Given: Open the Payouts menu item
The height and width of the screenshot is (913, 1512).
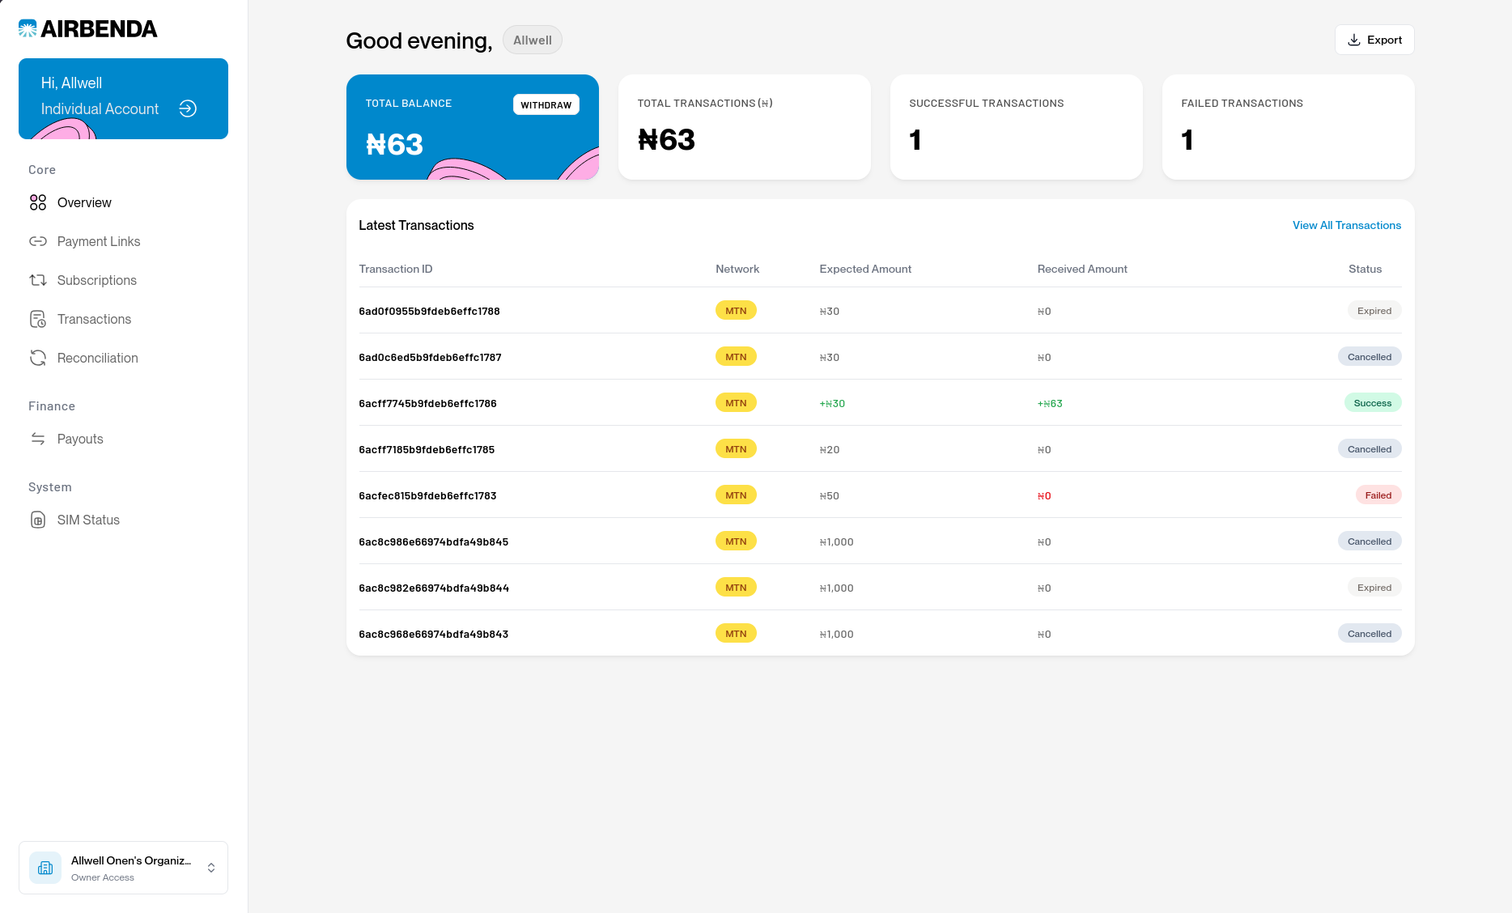Looking at the screenshot, I should (80, 439).
